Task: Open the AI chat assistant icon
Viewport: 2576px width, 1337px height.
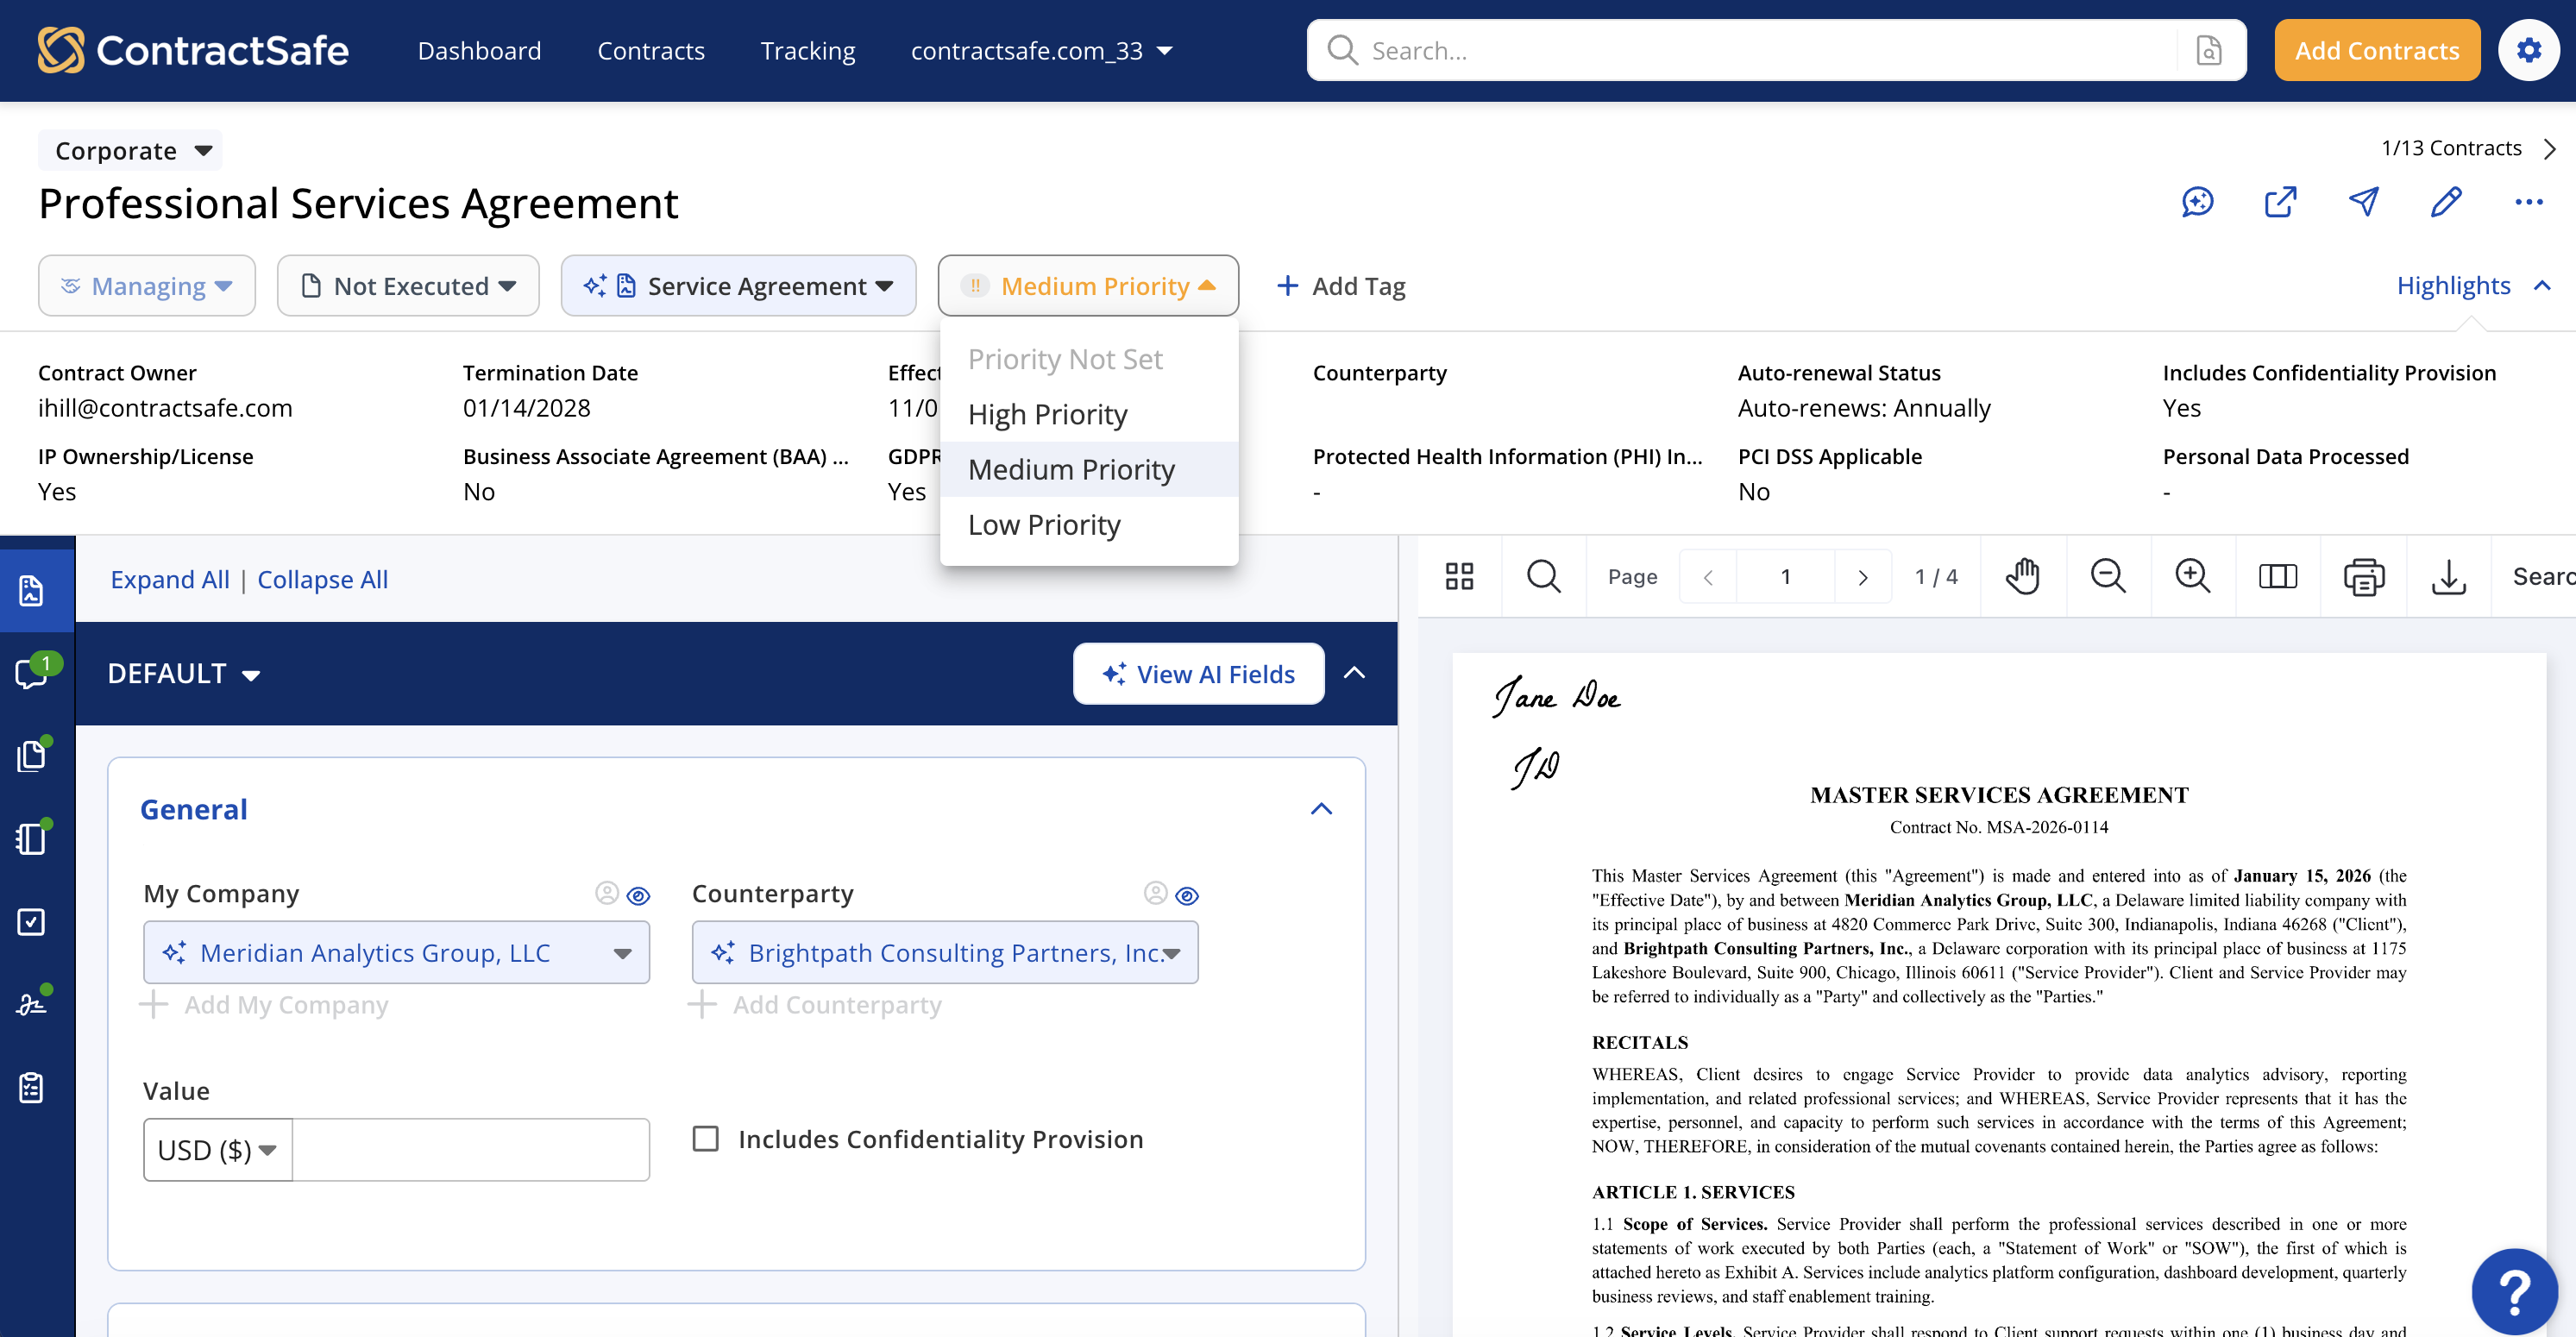Action: point(2197,202)
